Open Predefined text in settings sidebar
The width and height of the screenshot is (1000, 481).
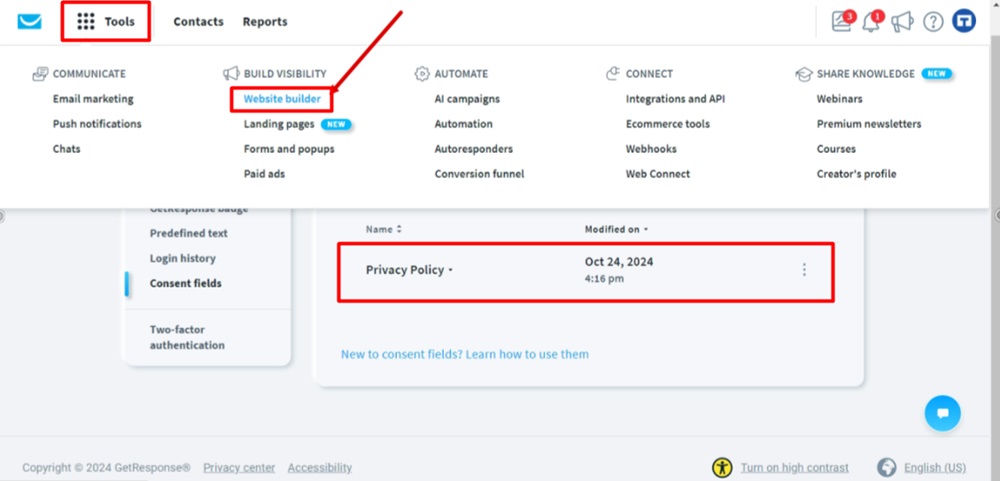[x=189, y=233]
